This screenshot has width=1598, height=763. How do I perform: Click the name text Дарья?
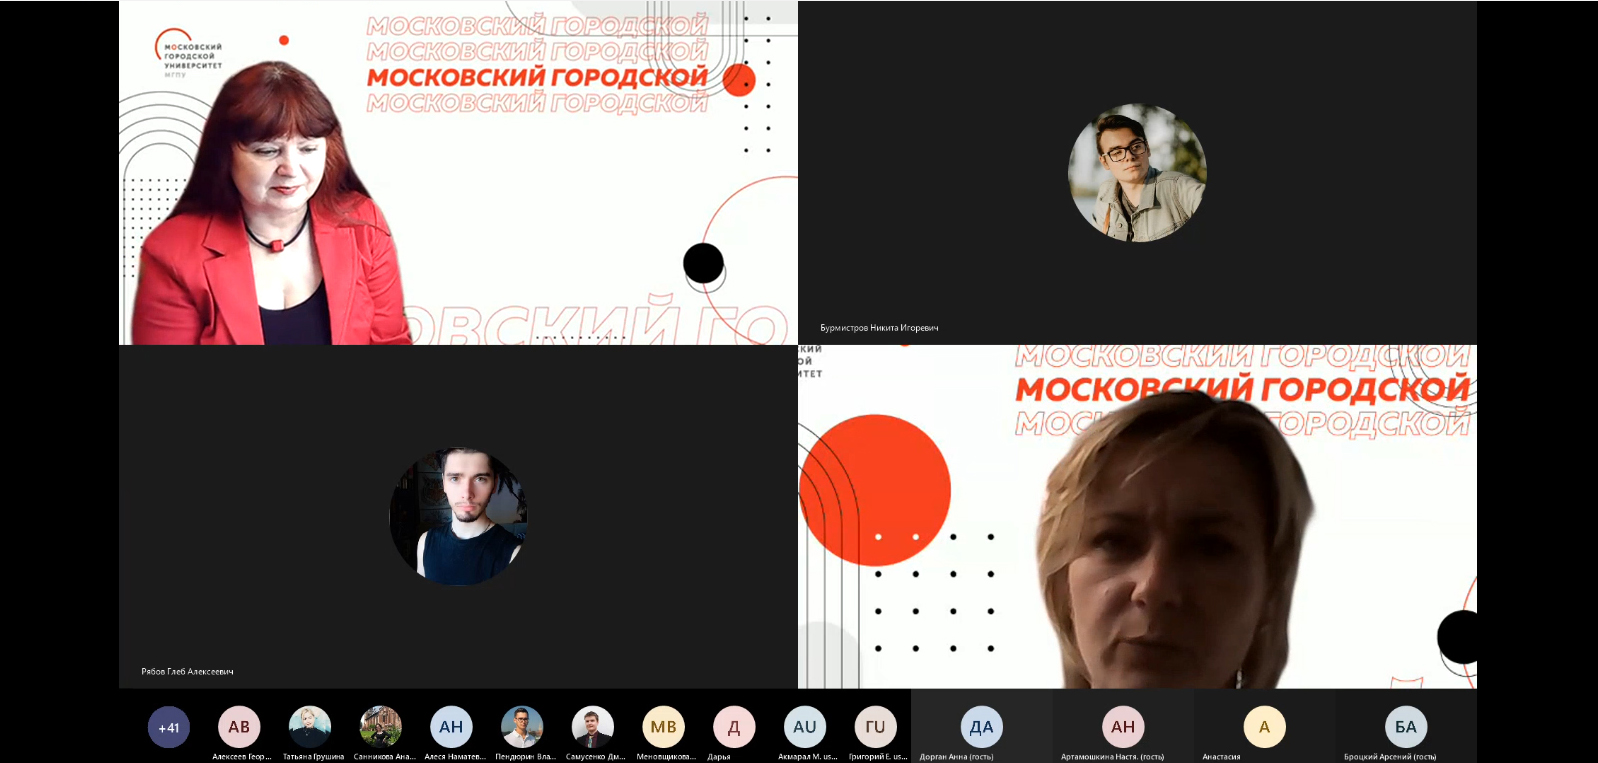(719, 757)
